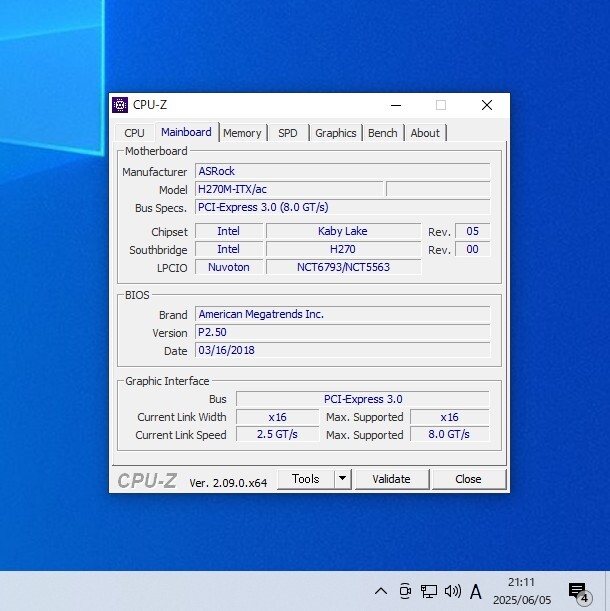Screen dimensions: 610x611
Task: Click Graphic Interface bus PCI-Express 3.0
Action: coord(362,399)
